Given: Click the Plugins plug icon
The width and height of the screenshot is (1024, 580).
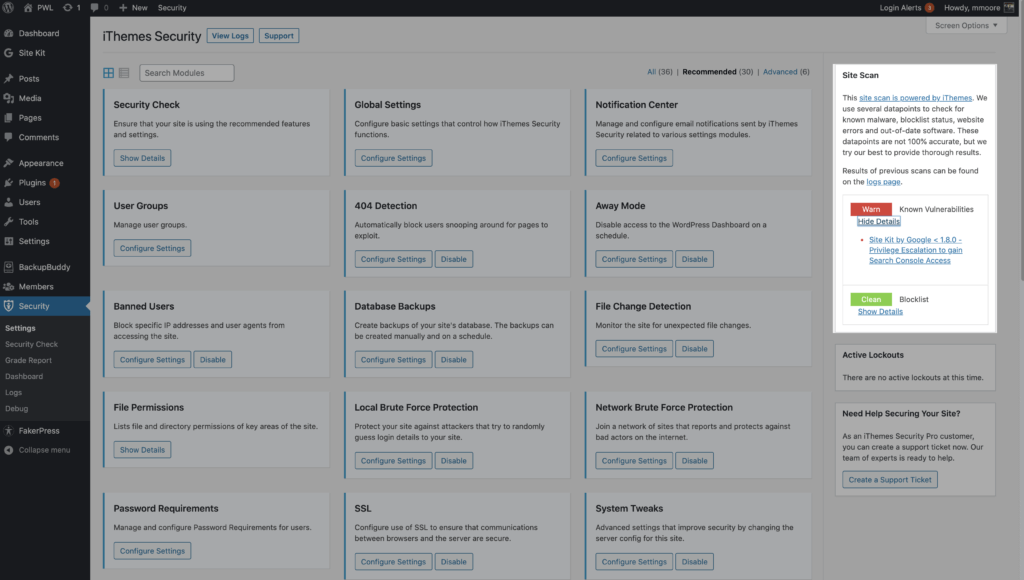Looking at the screenshot, I should pyautogui.click(x=8, y=182).
